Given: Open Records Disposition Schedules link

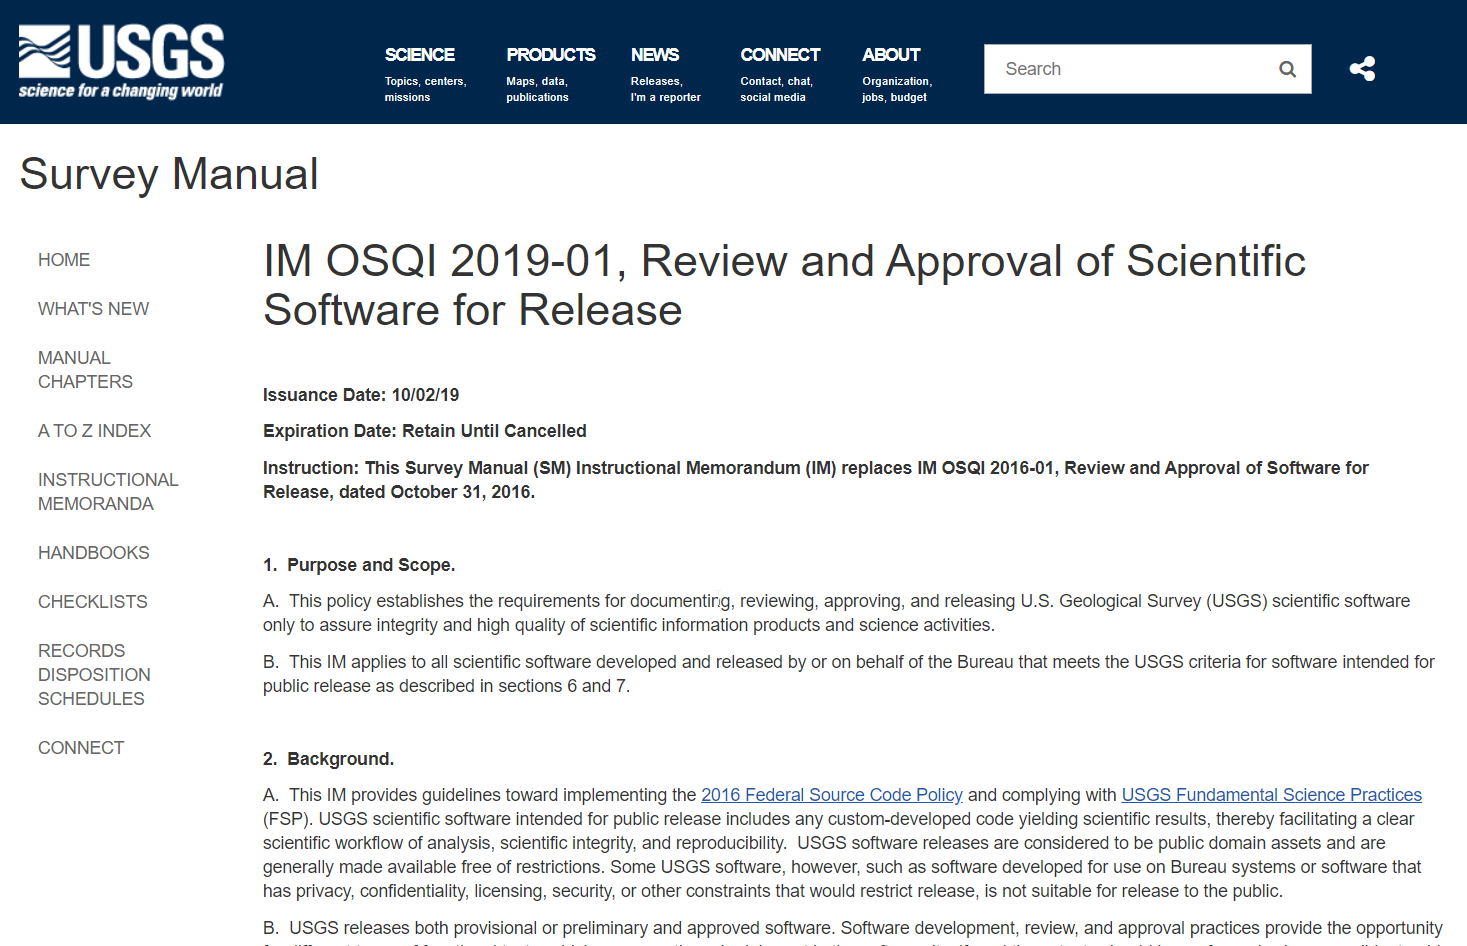Looking at the screenshot, I should (x=94, y=675).
